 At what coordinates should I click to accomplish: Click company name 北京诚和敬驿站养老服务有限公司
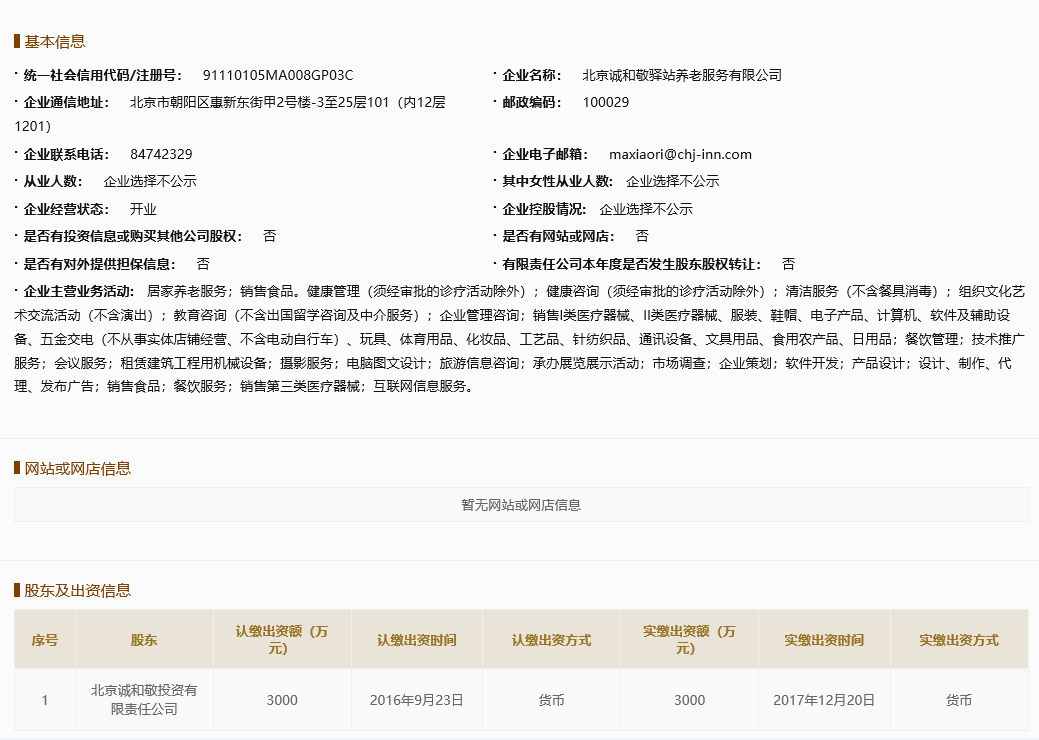coord(682,76)
